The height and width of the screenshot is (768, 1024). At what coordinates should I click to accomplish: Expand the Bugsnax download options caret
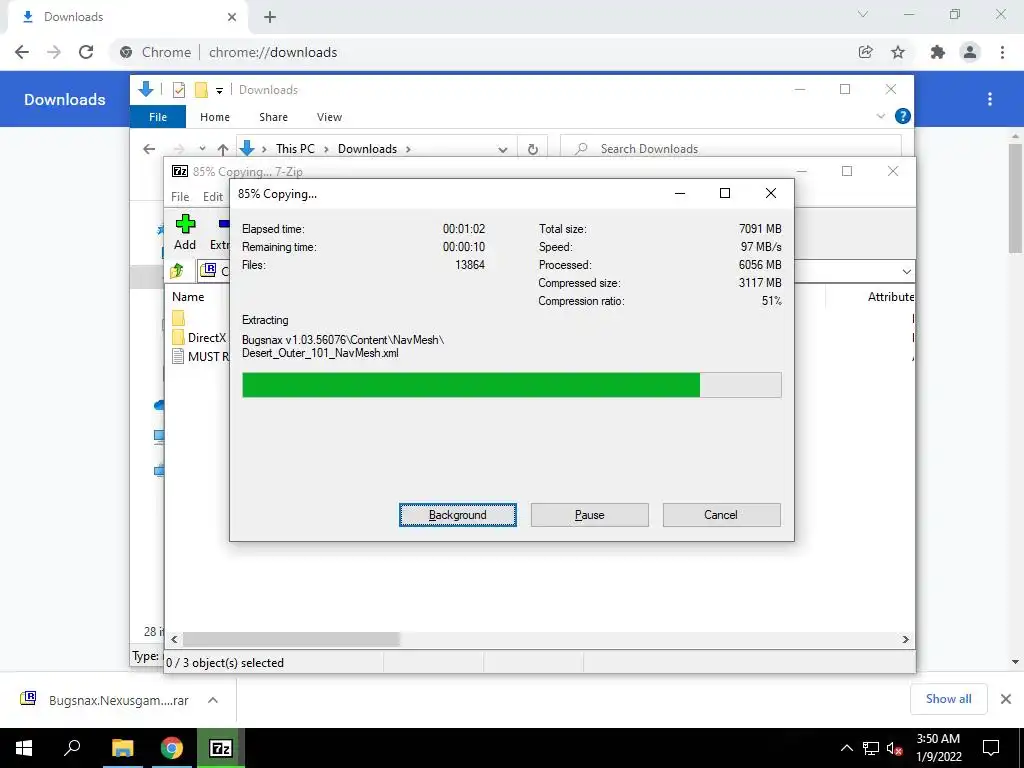coord(213,700)
